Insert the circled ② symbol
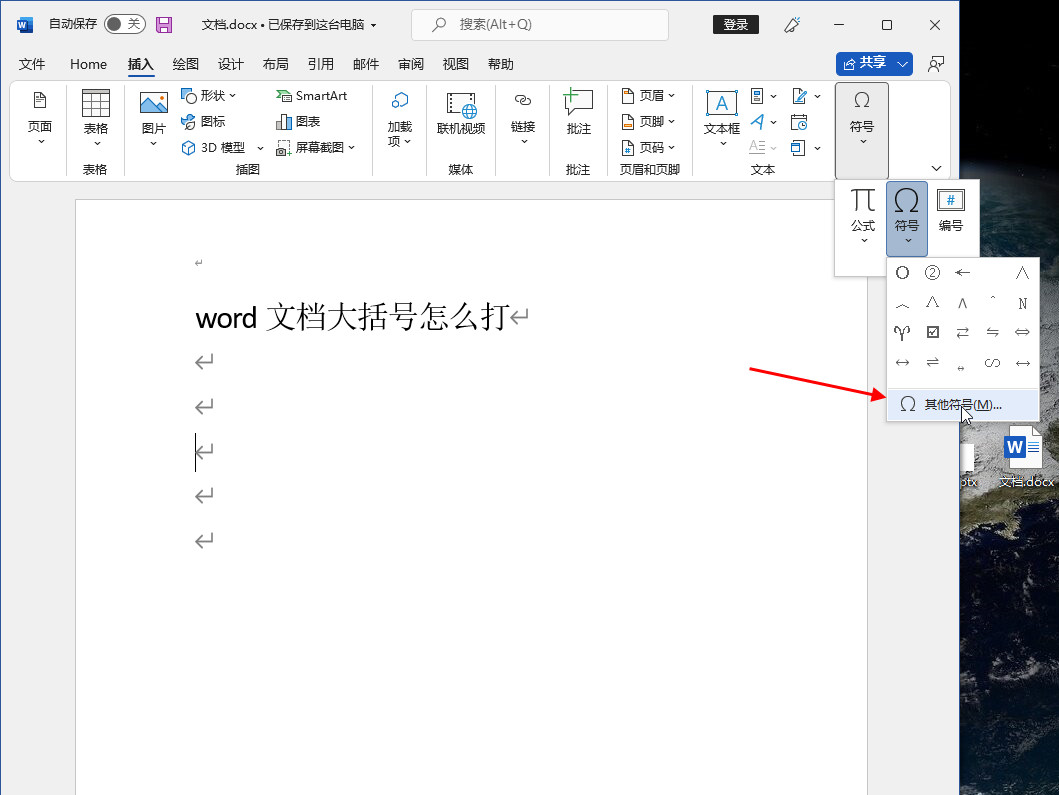This screenshot has height=795, width=1059. pyautogui.click(x=932, y=273)
